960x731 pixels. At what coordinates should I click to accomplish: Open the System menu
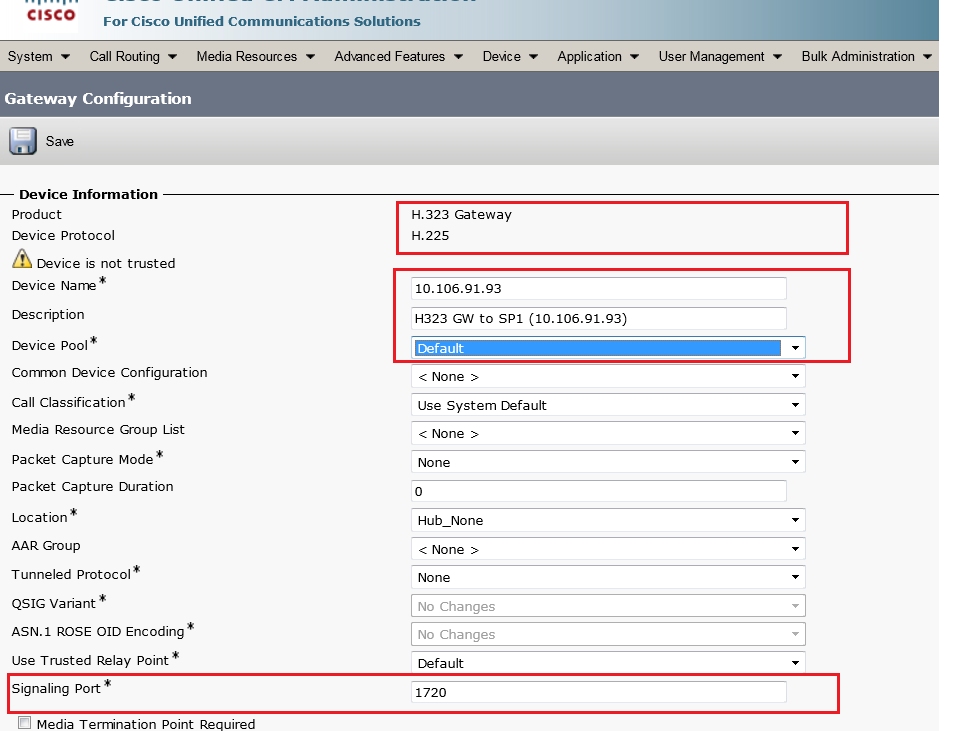(39, 56)
